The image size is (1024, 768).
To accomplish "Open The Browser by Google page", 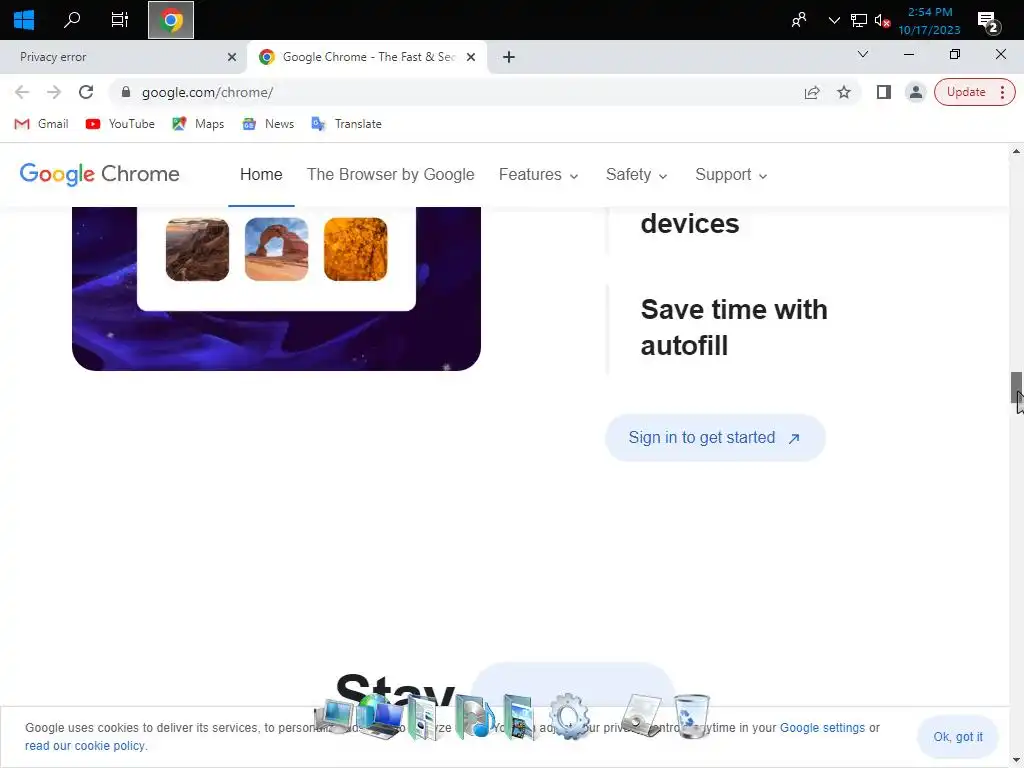I will coord(391,174).
